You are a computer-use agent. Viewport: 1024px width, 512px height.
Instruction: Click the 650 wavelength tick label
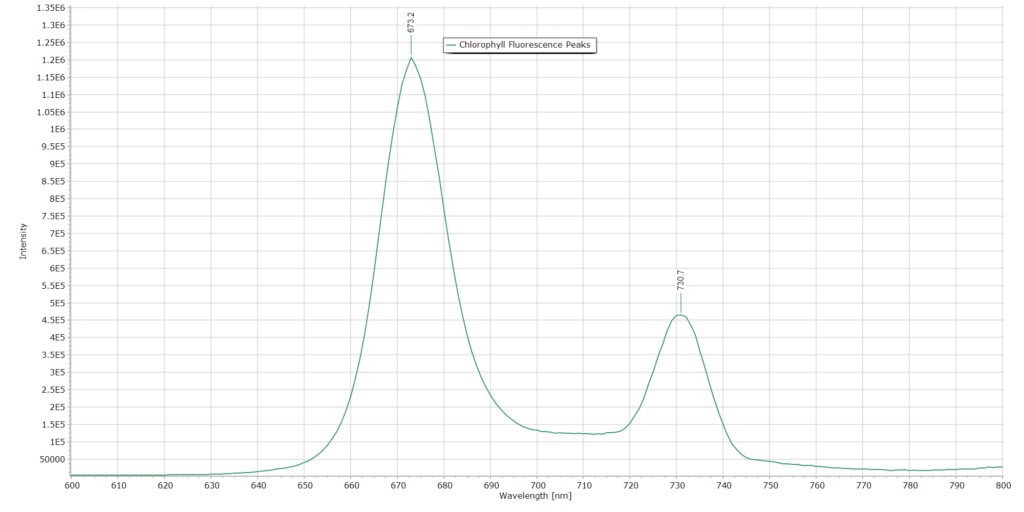[304, 486]
